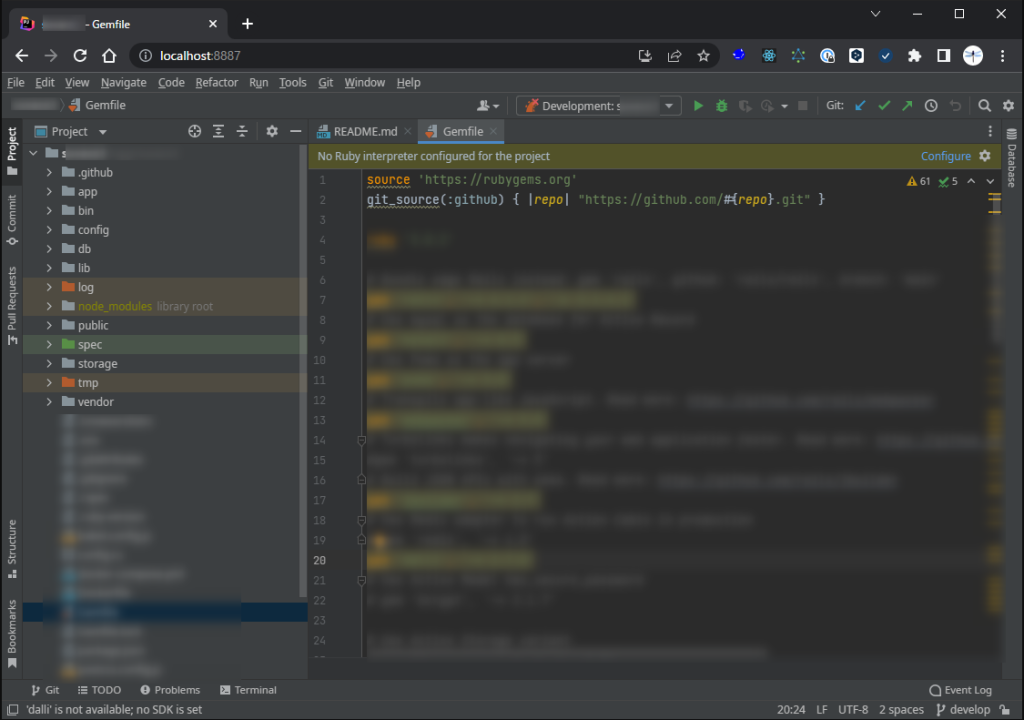This screenshot has height=720, width=1024.
Task: Click the browser address bar
Action: tap(300, 56)
